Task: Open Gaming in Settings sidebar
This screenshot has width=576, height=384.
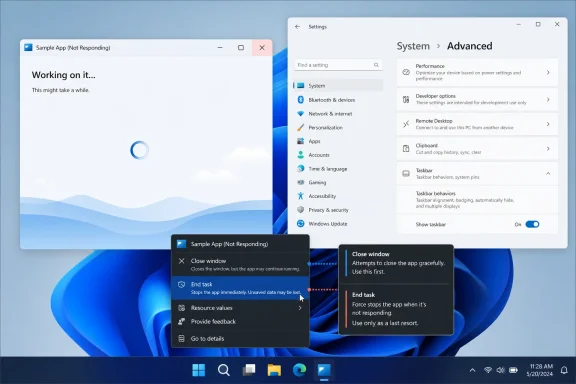Action: coord(338,182)
